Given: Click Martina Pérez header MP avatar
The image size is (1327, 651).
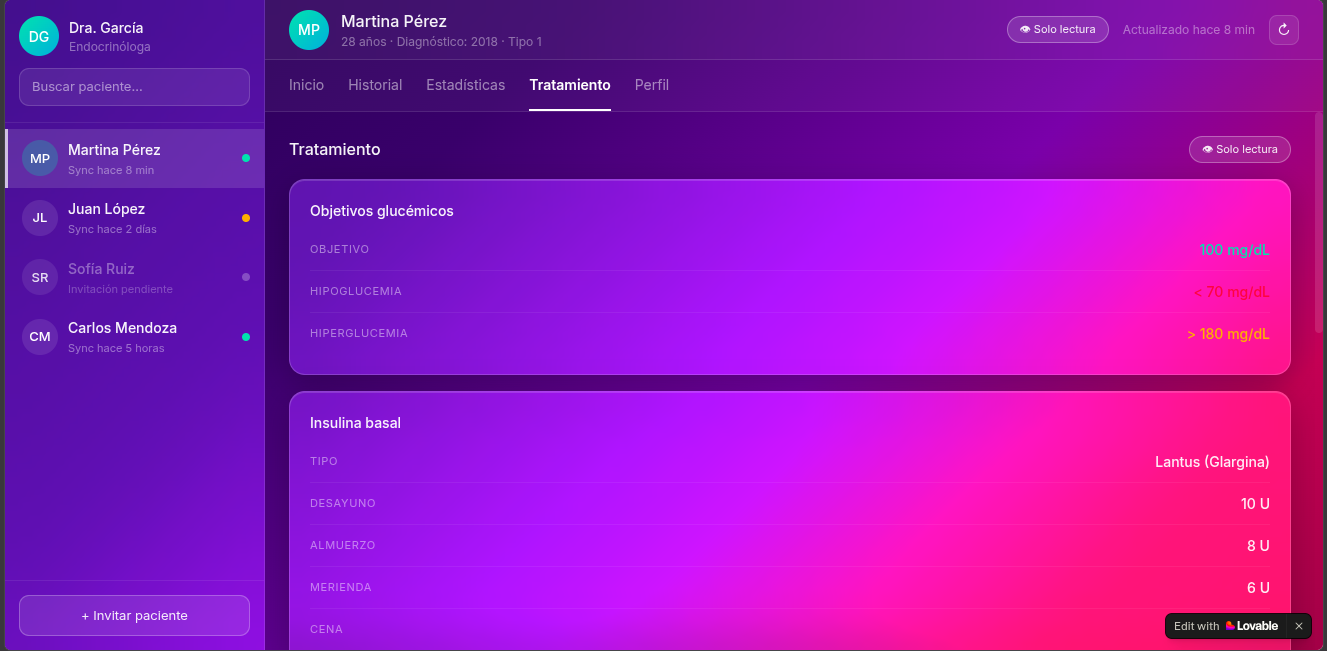Looking at the screenshot, I should point(309,30).
